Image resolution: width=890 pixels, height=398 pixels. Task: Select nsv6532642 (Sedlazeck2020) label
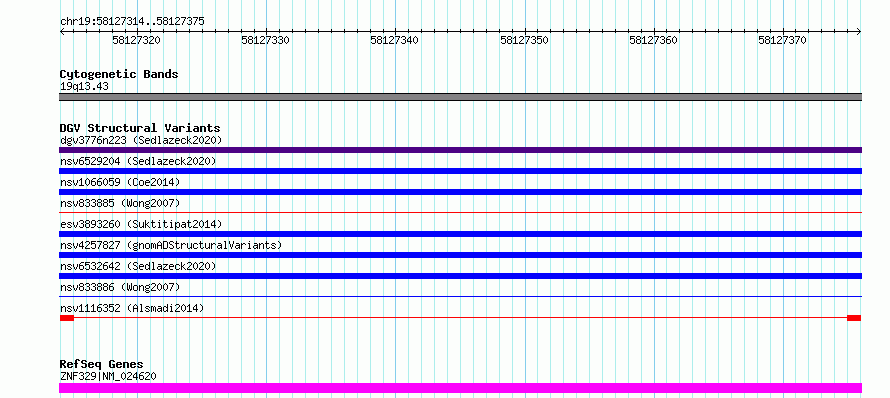coord(138,266)
